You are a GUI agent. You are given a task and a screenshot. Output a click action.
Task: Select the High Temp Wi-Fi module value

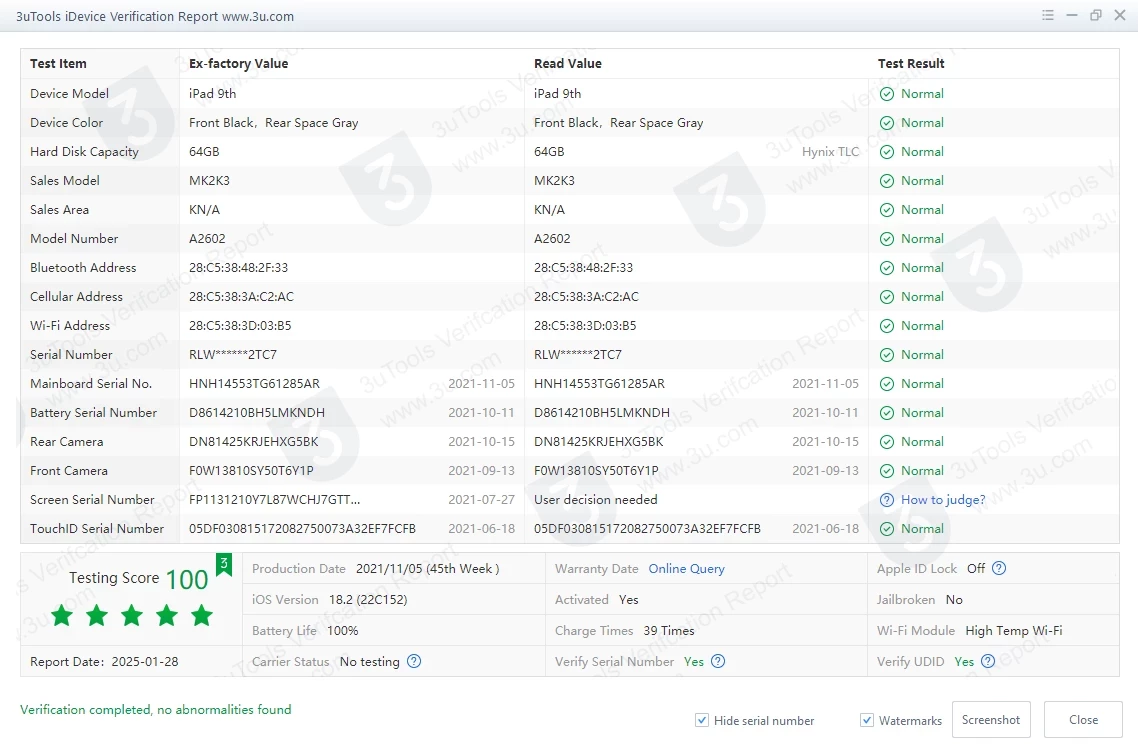coord(1013,631)
